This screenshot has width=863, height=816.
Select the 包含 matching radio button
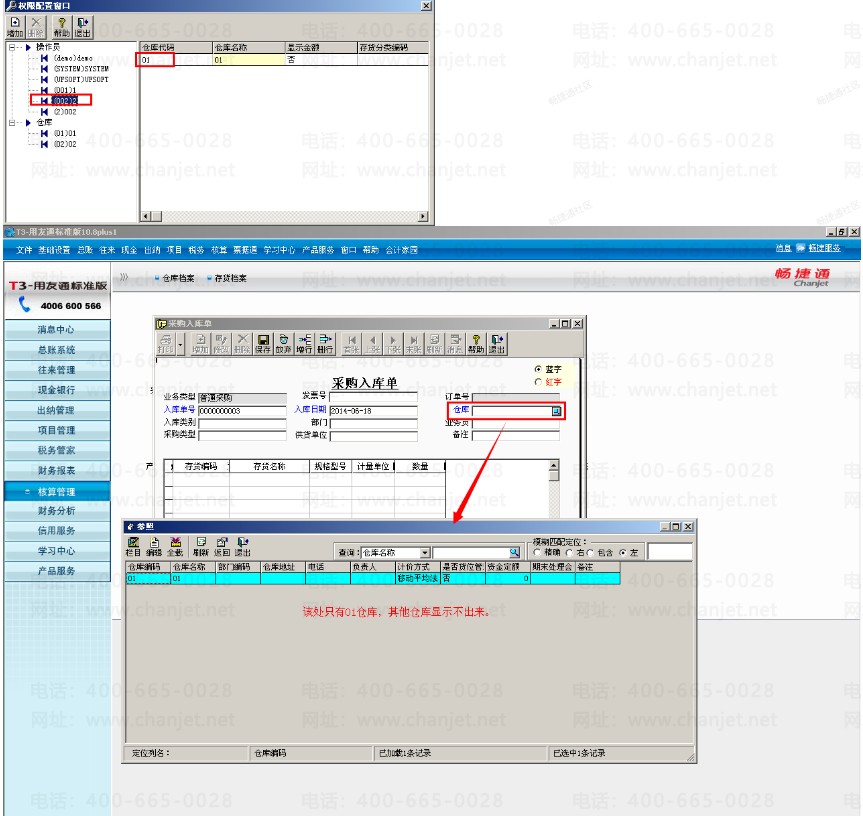(590, 552)
